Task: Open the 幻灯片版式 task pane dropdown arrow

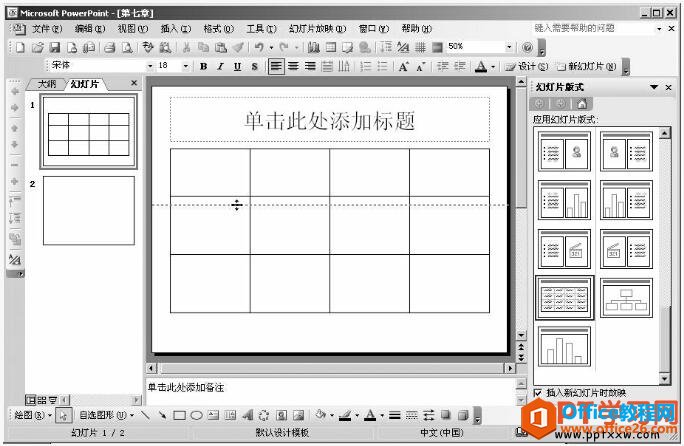Action: (654, 87)
